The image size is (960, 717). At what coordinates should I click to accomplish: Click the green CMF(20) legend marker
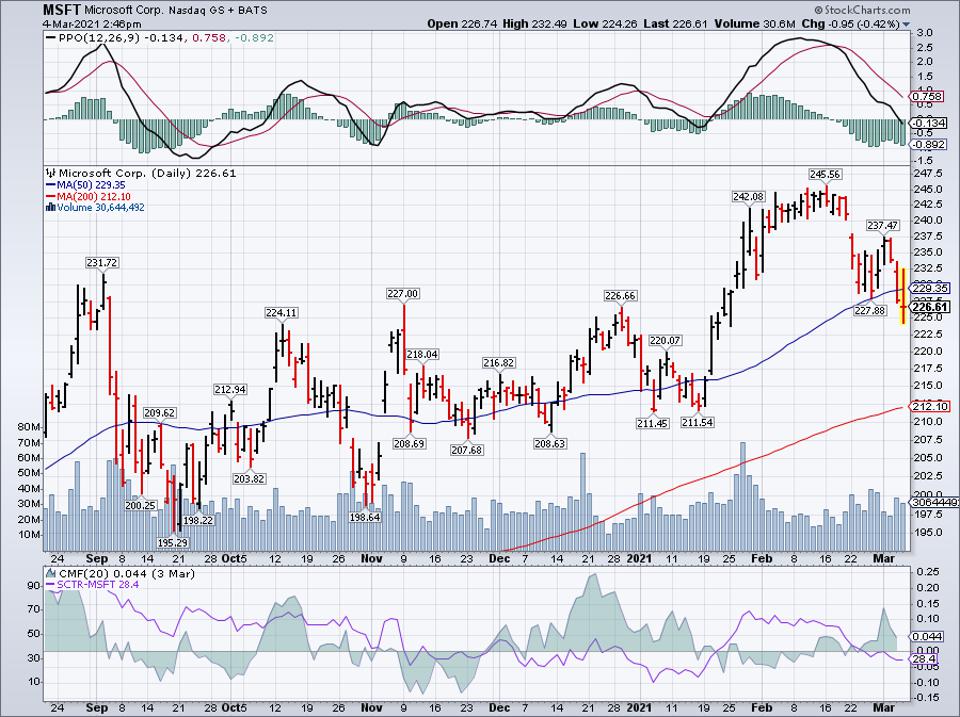[x=52, y=572]
